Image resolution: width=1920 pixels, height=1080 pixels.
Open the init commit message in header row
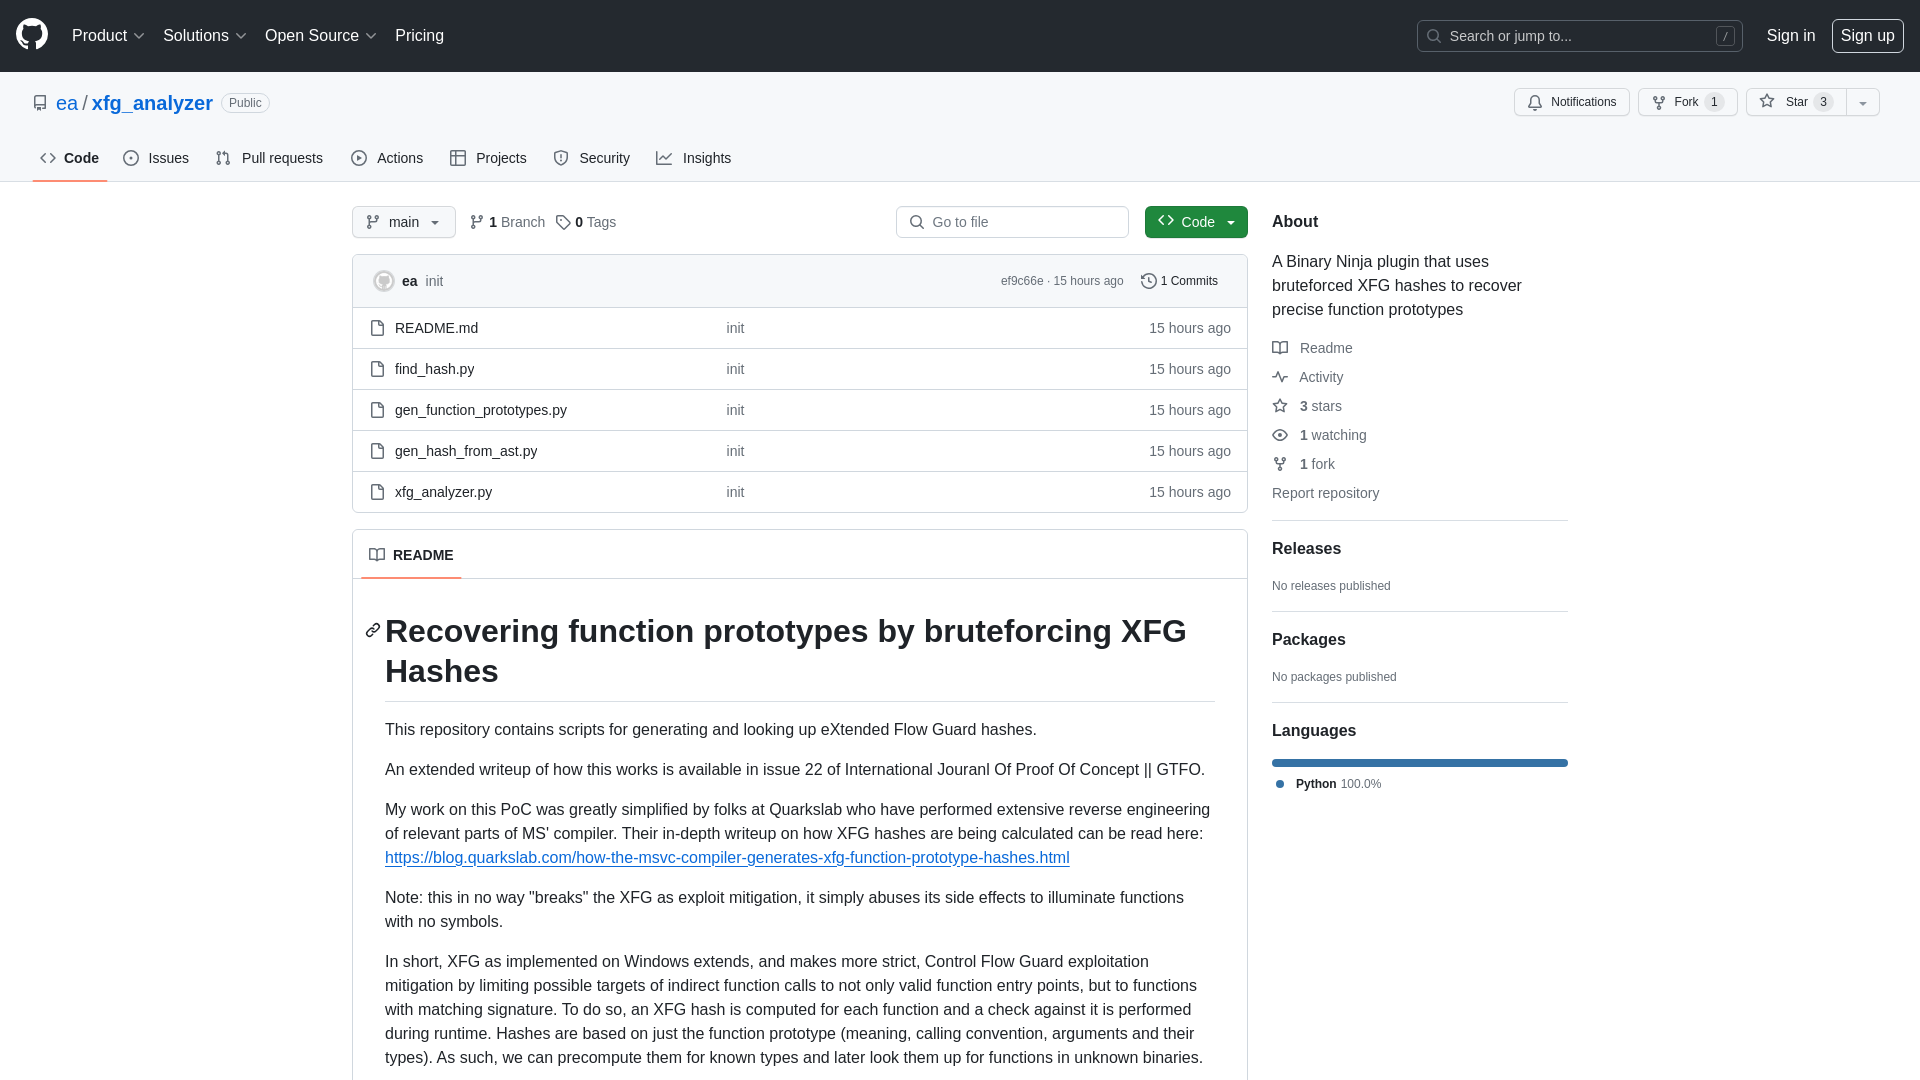click(x=434, y=281)
